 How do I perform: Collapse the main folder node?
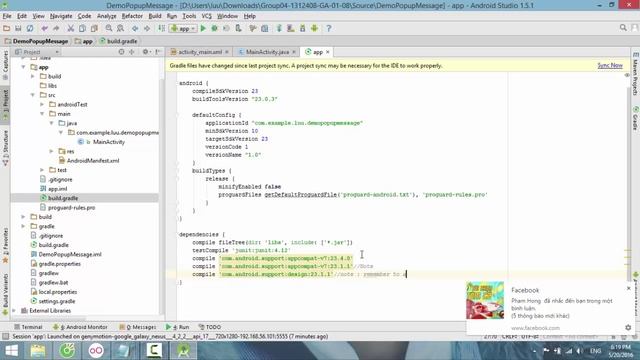pos(42,114)
